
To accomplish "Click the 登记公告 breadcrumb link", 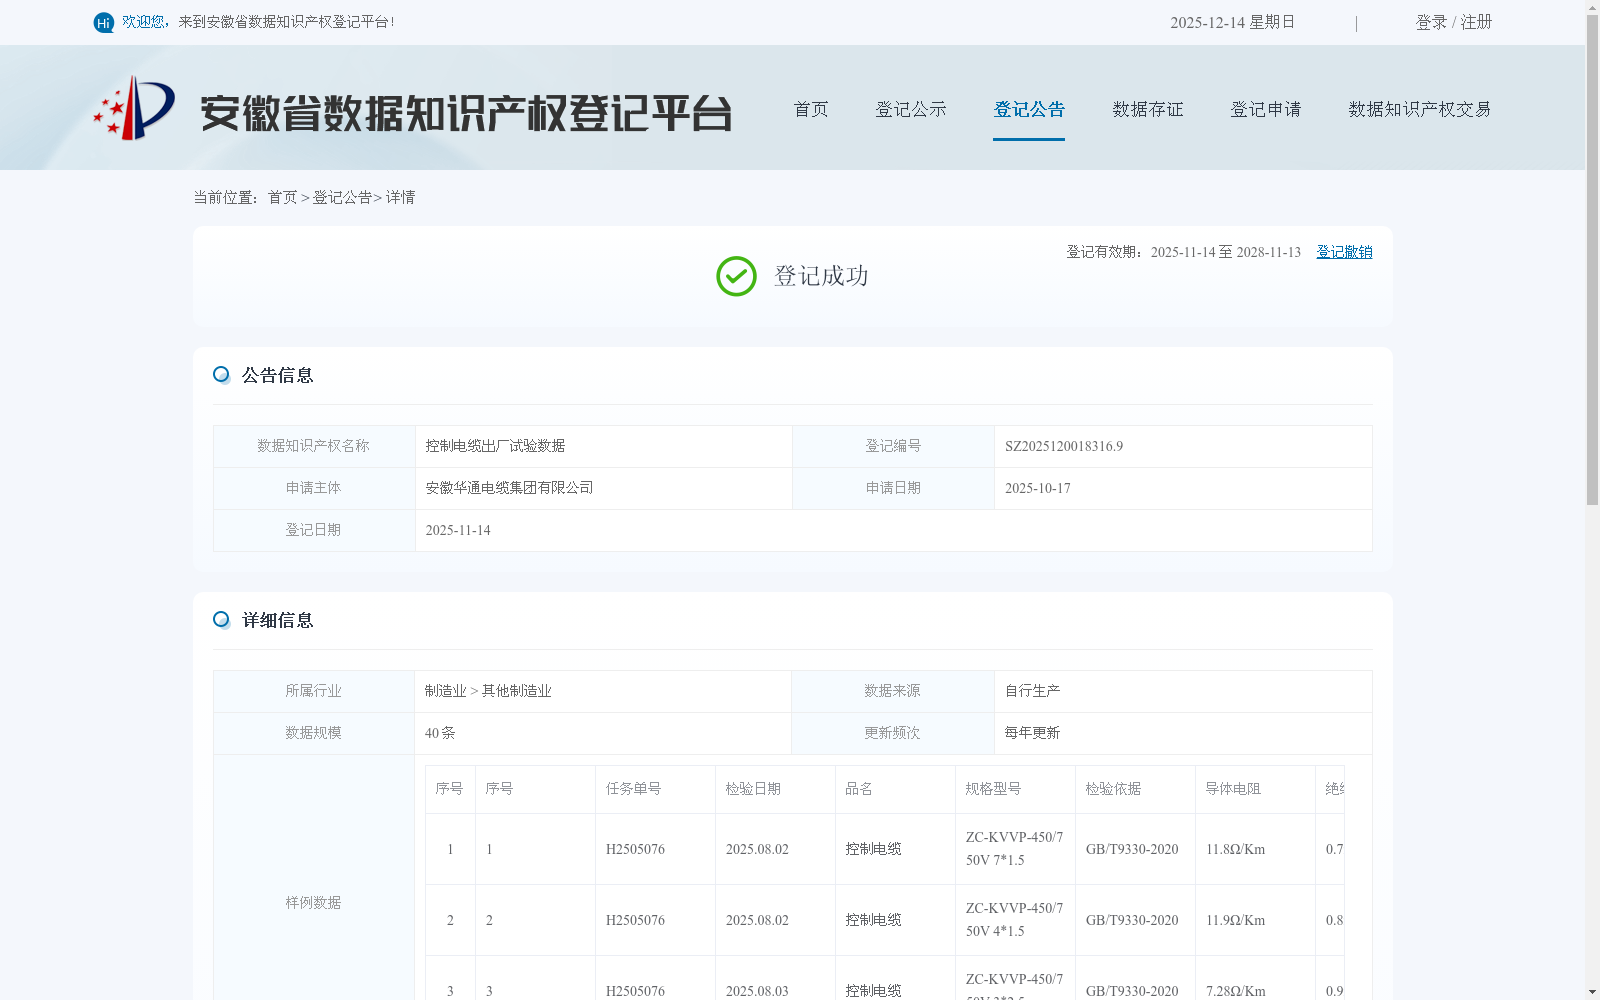I will (341, 197).
